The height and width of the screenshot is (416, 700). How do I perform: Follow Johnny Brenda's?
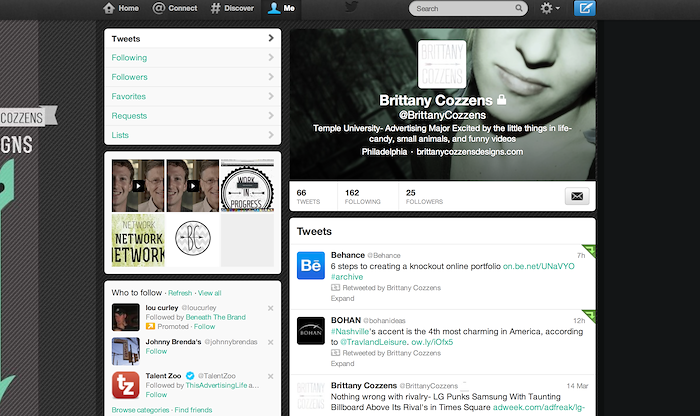coord(156,351)
